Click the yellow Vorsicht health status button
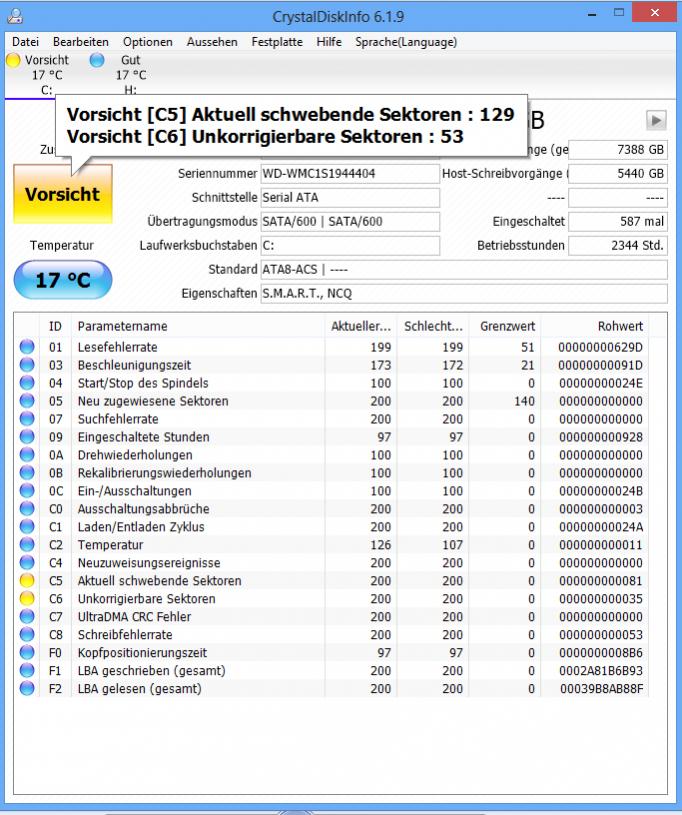Viewport: 682px width, 815px height. (62, 194)
